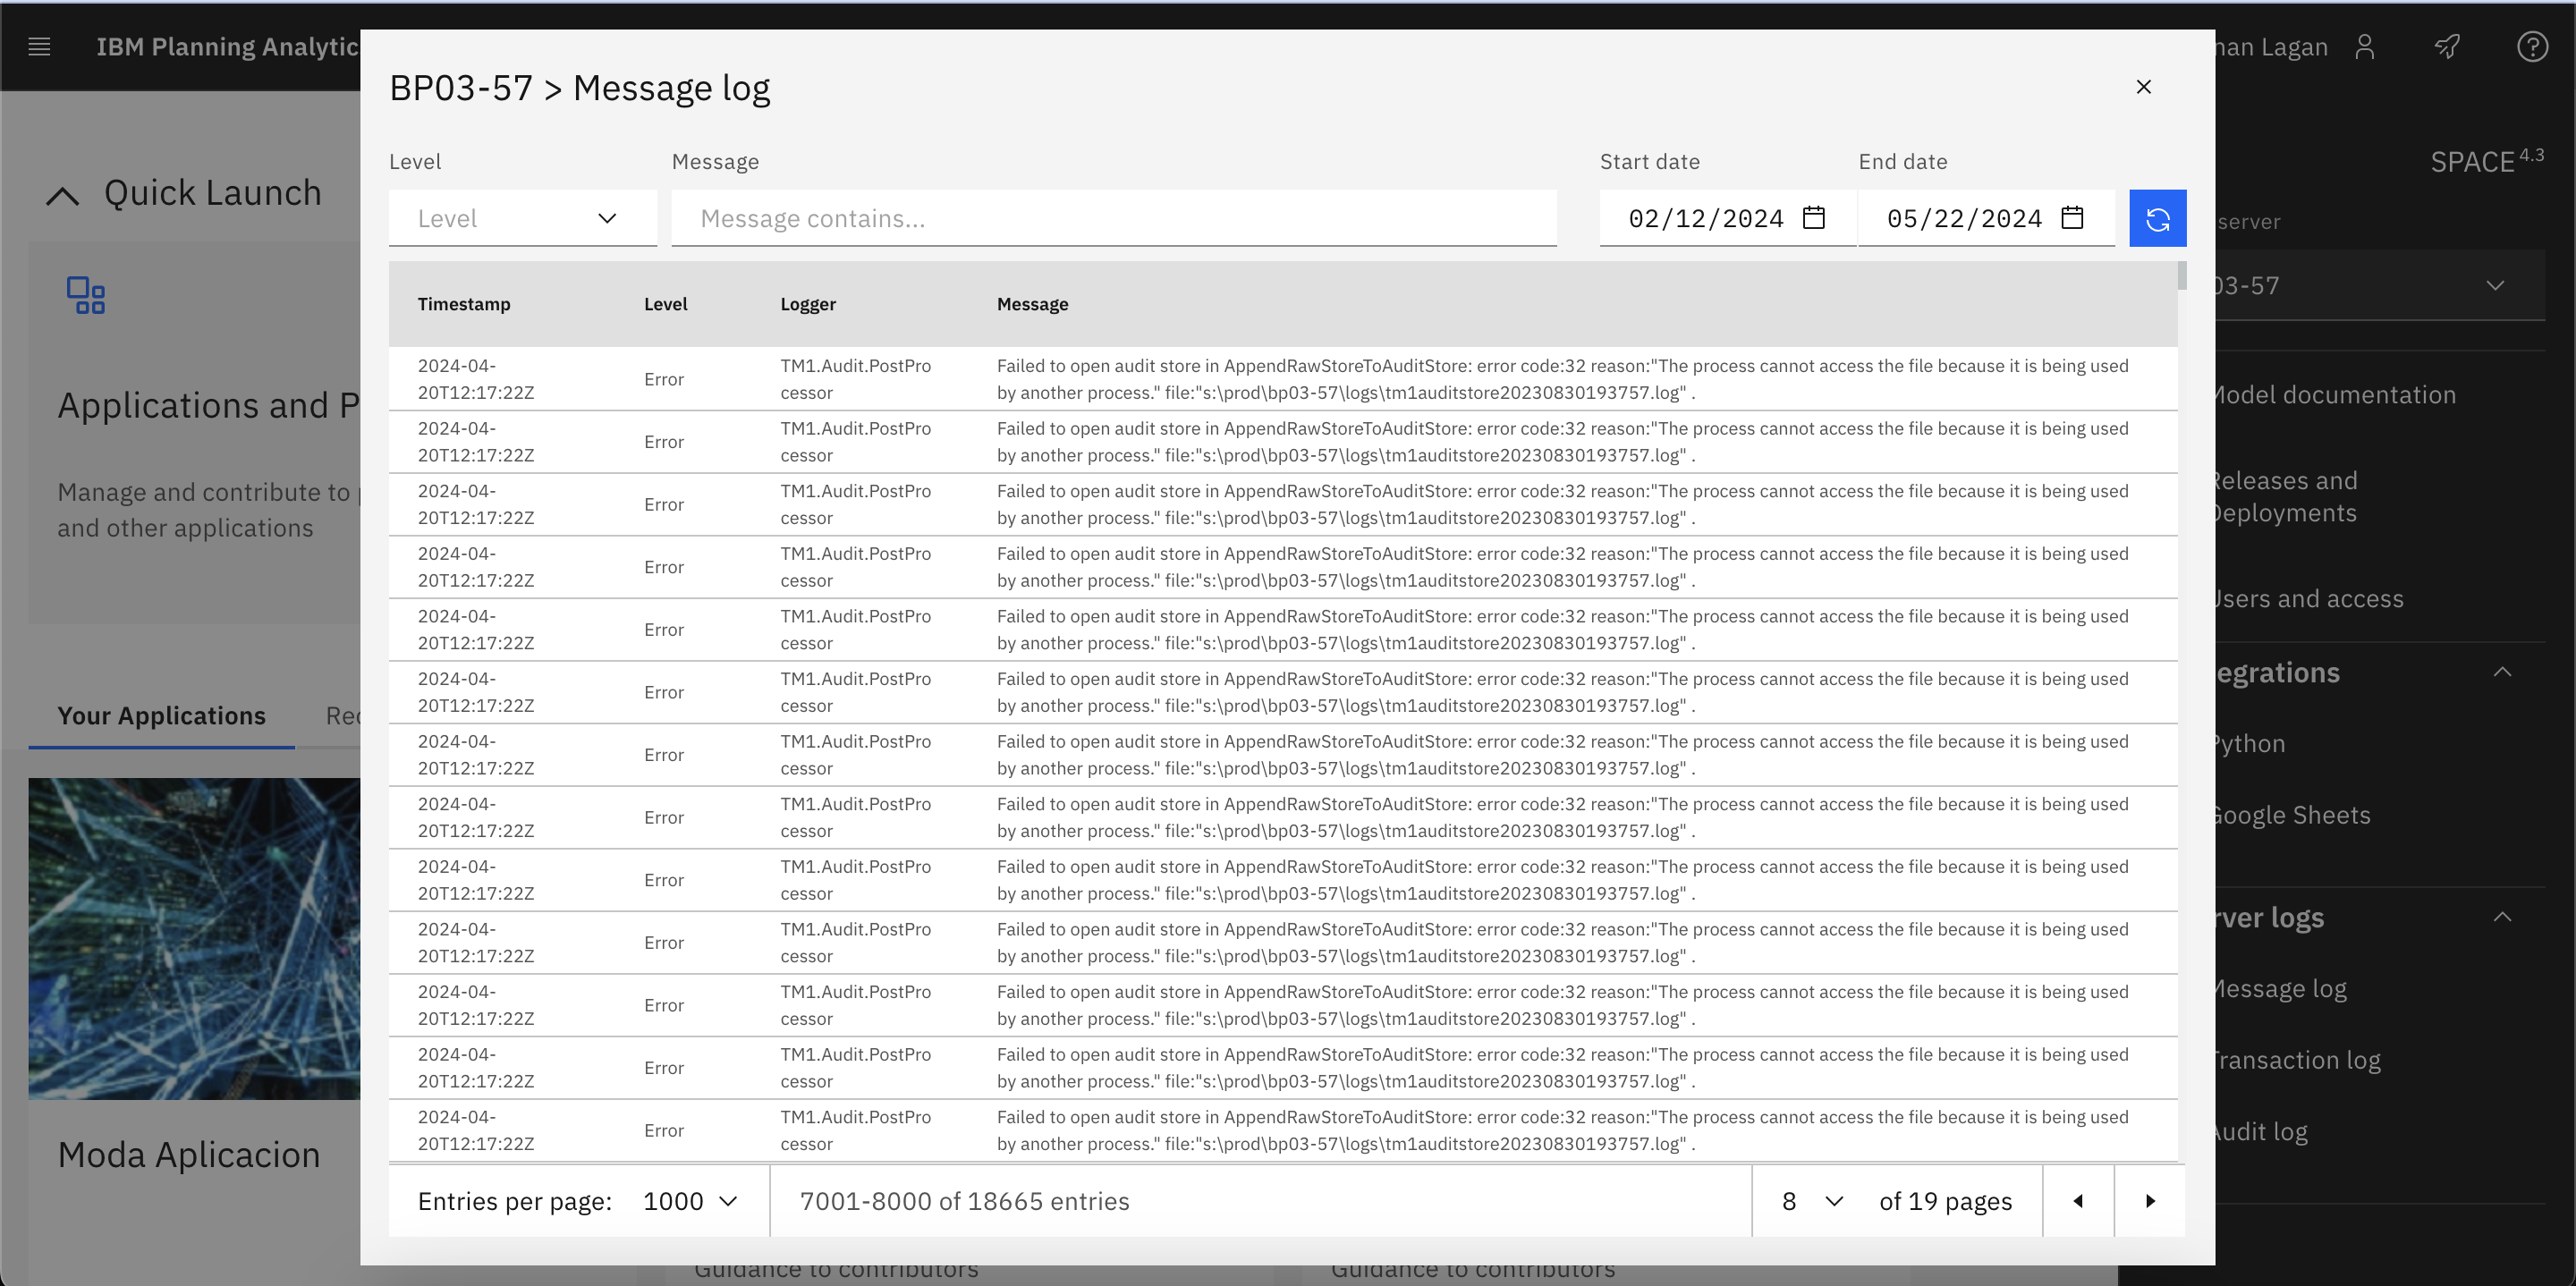
Task: Click the Applications and Plans tile icon
Action: click(x=85, y=295)
